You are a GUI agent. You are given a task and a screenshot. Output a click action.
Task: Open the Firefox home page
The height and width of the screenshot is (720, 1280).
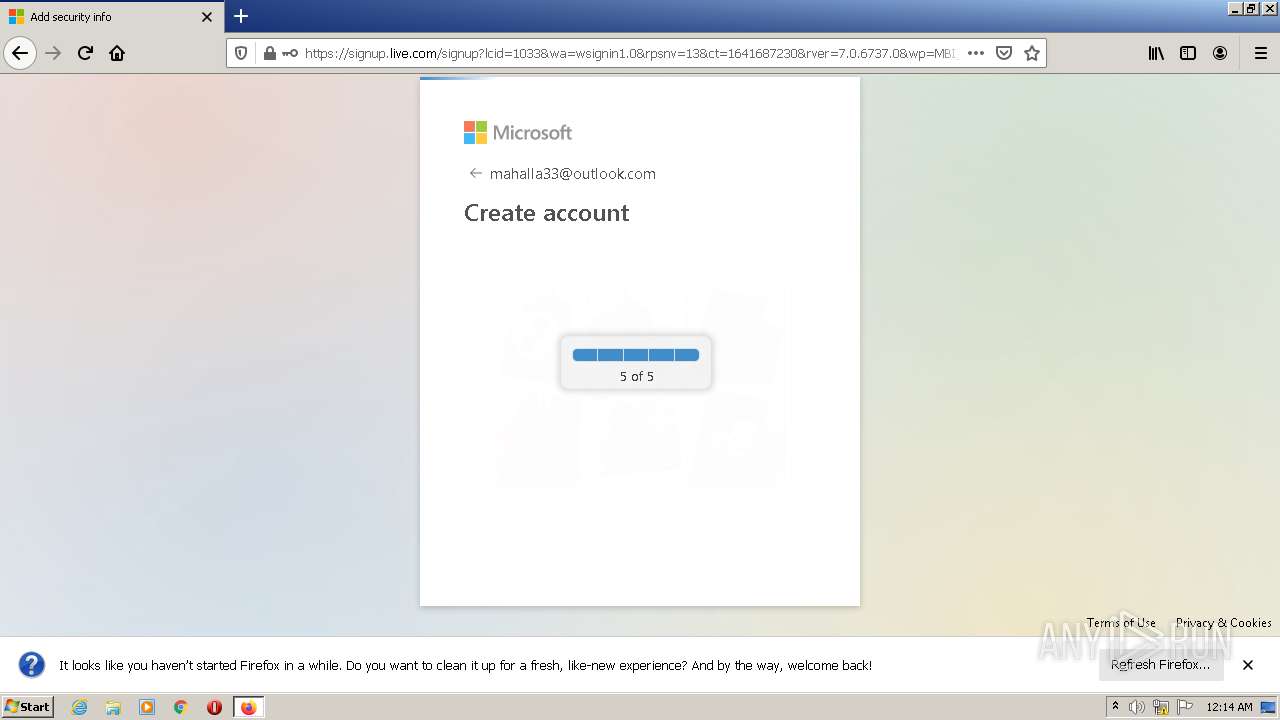117,53
